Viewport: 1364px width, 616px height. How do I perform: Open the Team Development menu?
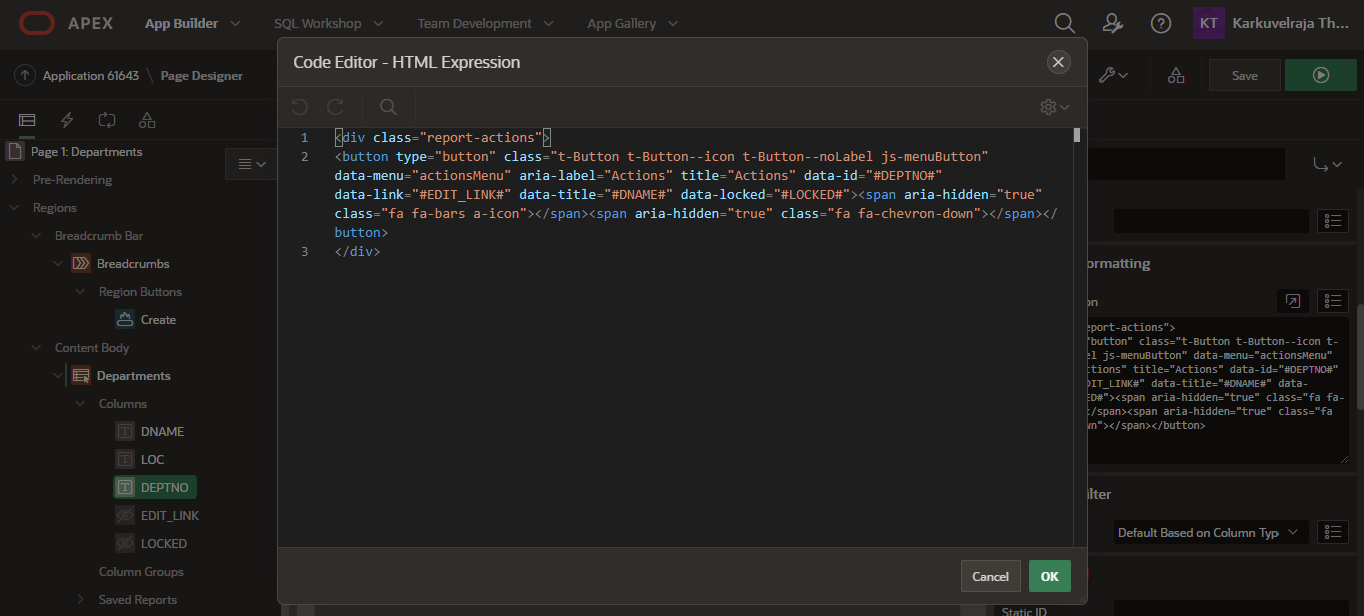[475, 22]
